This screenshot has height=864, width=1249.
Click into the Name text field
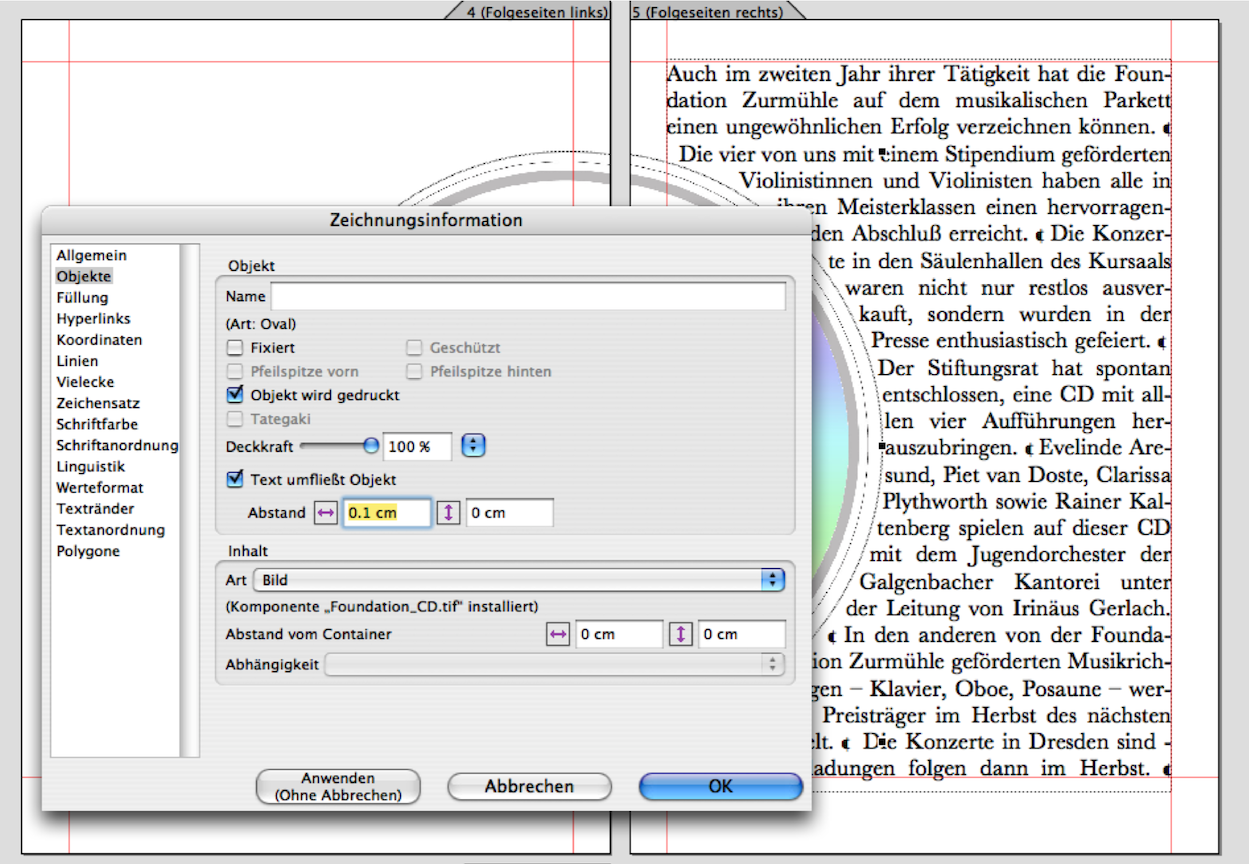click(528, 297)
